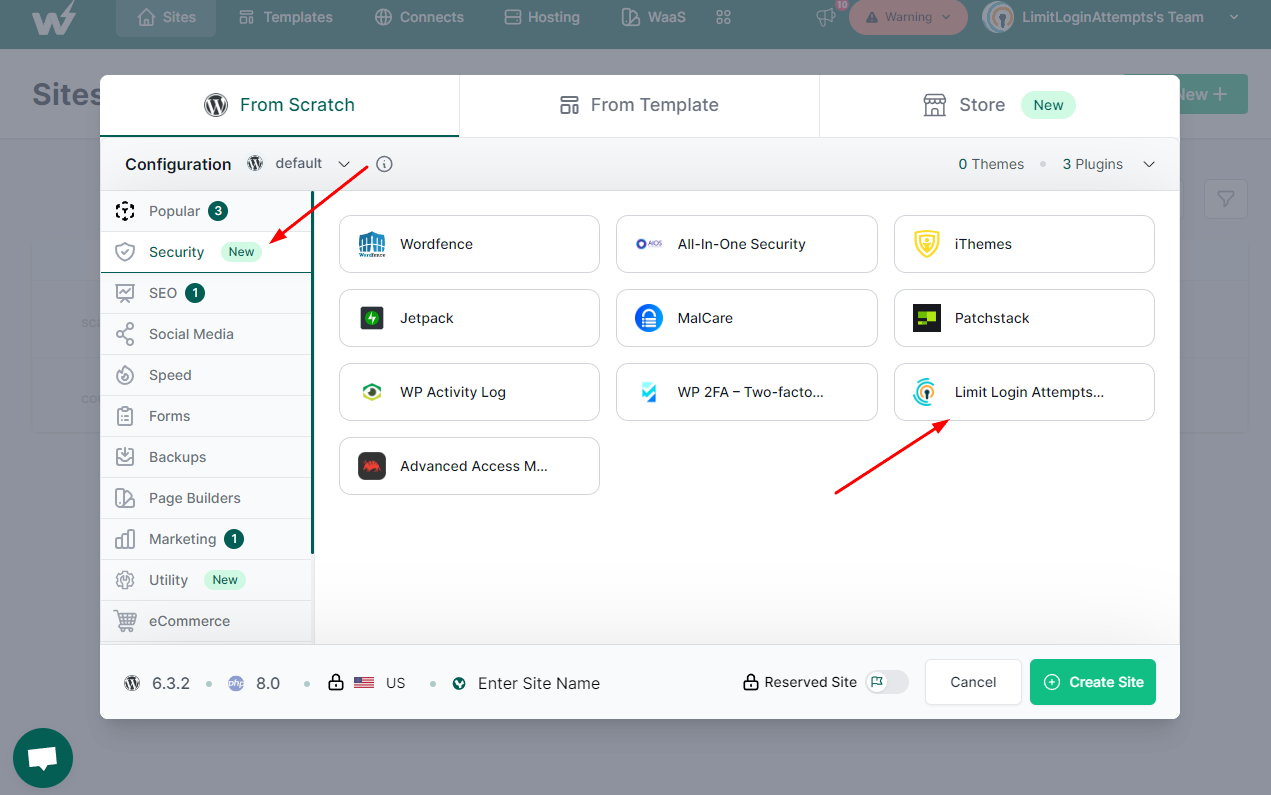Image resolution: width=1271 pixels, height=795 pixels.
Task: Open the Page Builders category
Action: click(206, 498)
